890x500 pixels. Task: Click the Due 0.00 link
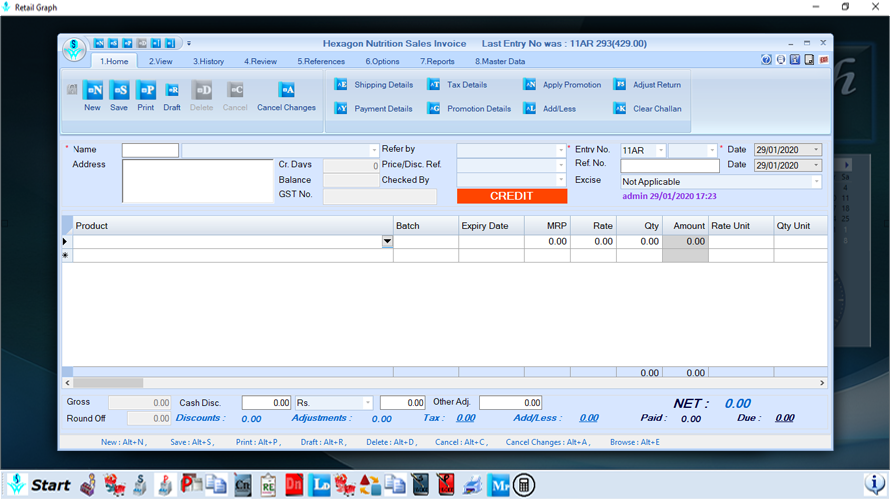click(785, 418)
